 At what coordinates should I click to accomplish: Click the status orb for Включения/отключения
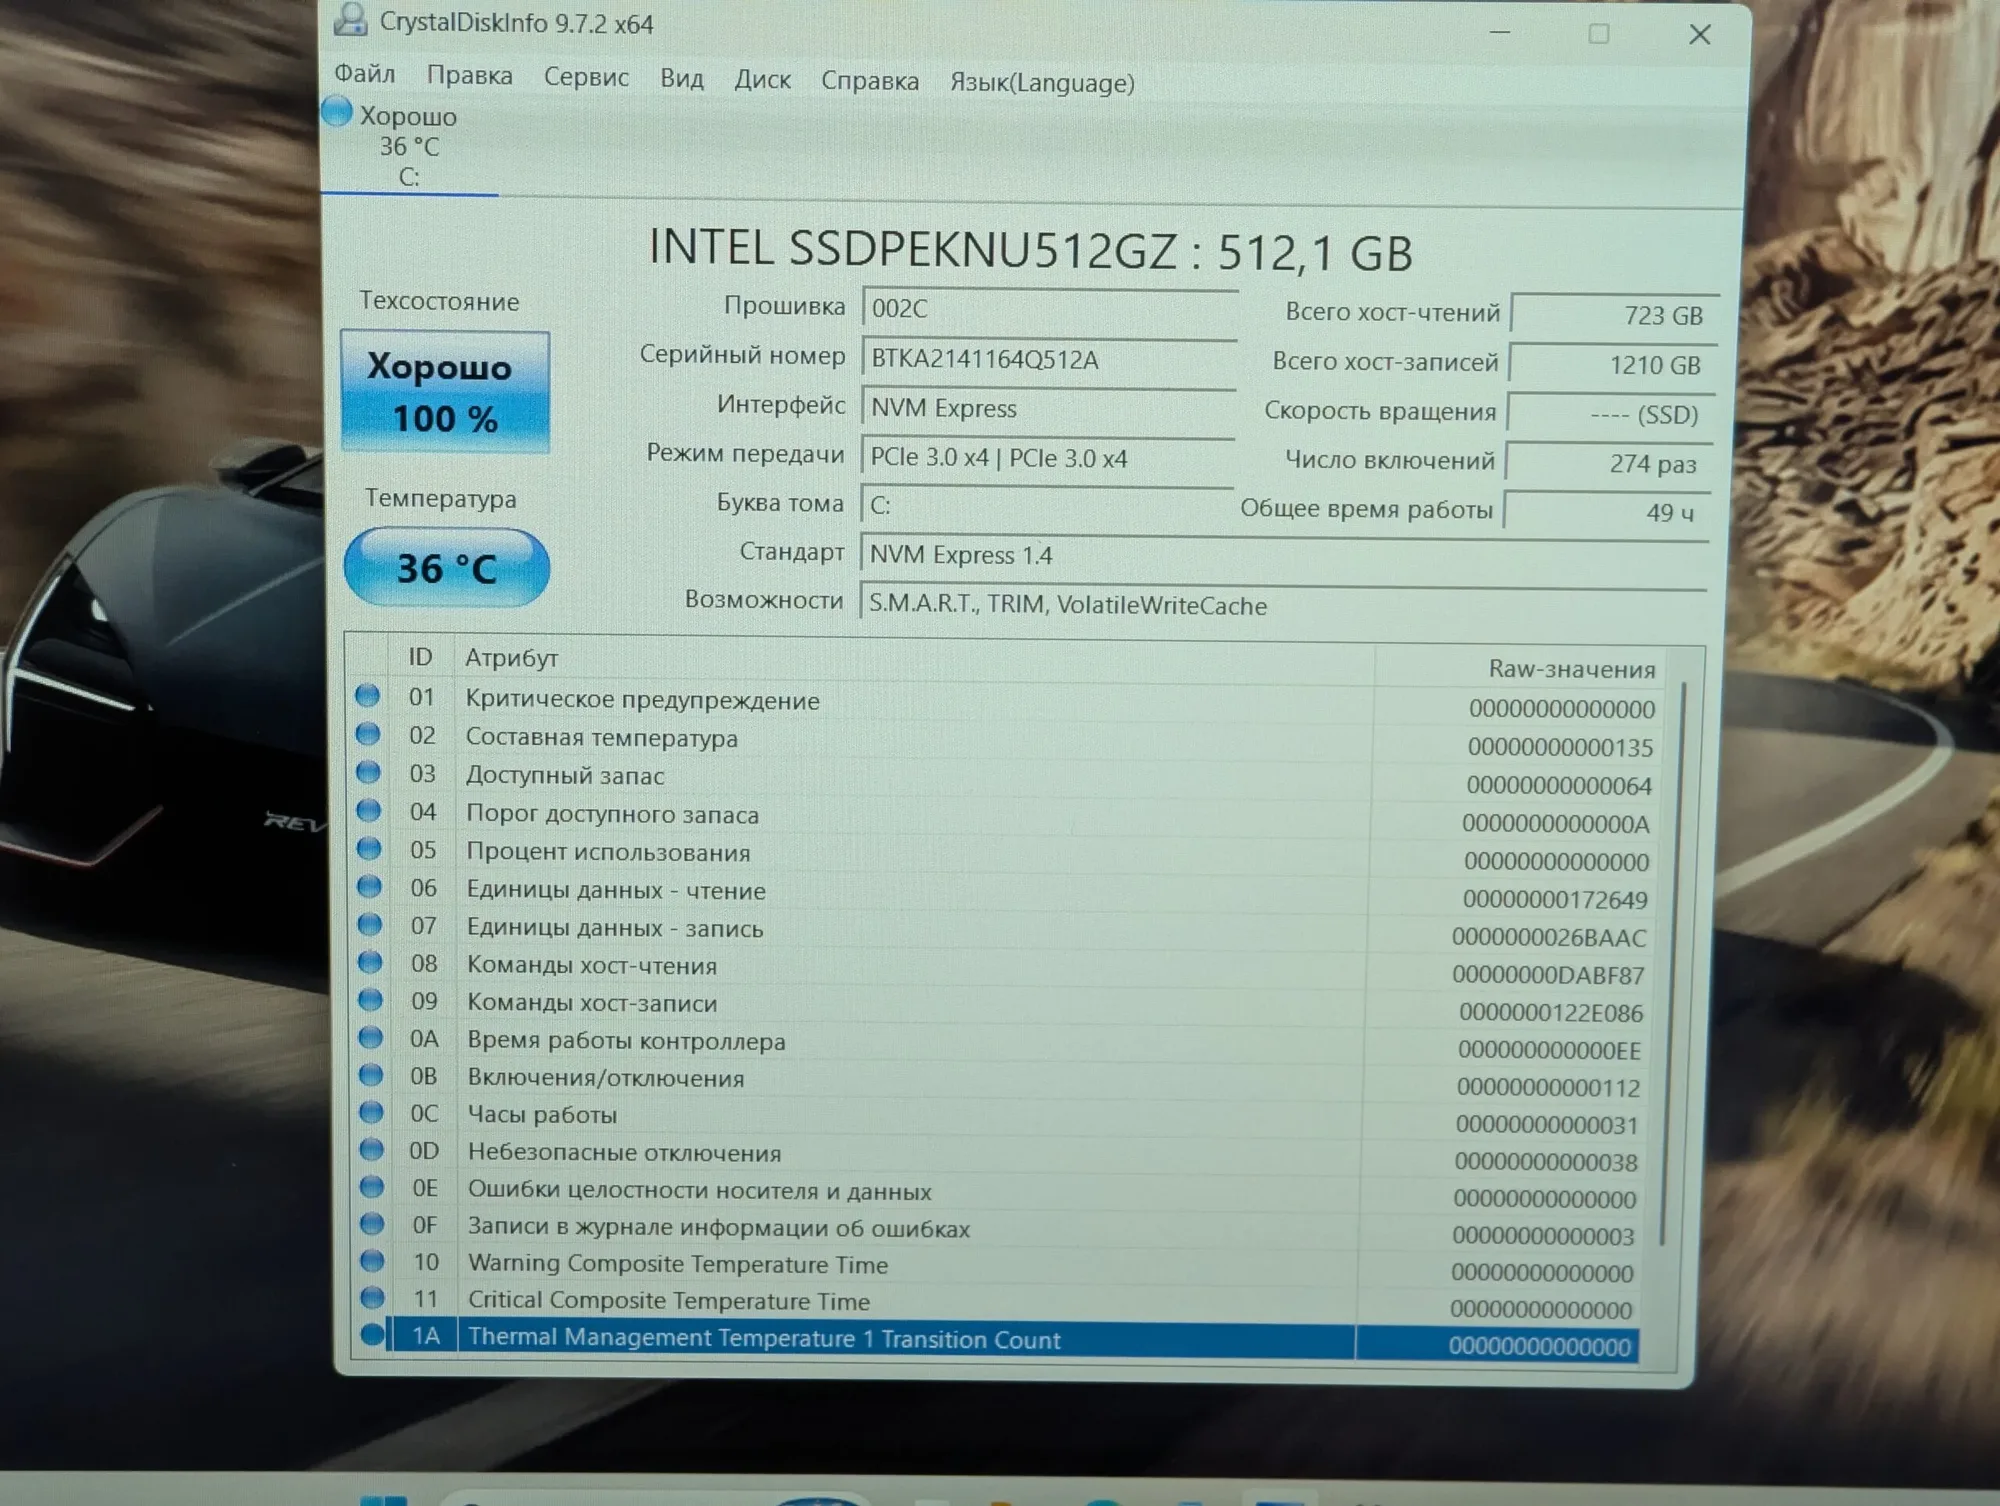[370, 1075]
